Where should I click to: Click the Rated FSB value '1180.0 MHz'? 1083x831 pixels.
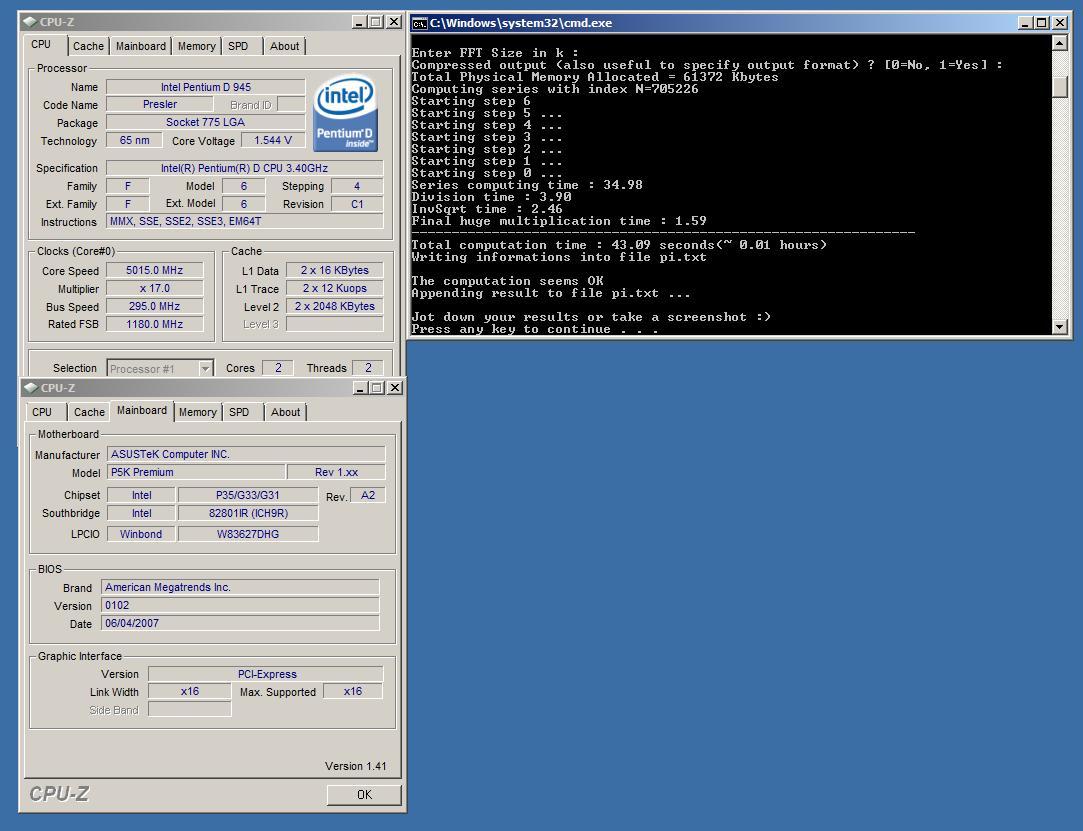pyautogui.click(x=155, y=324)
